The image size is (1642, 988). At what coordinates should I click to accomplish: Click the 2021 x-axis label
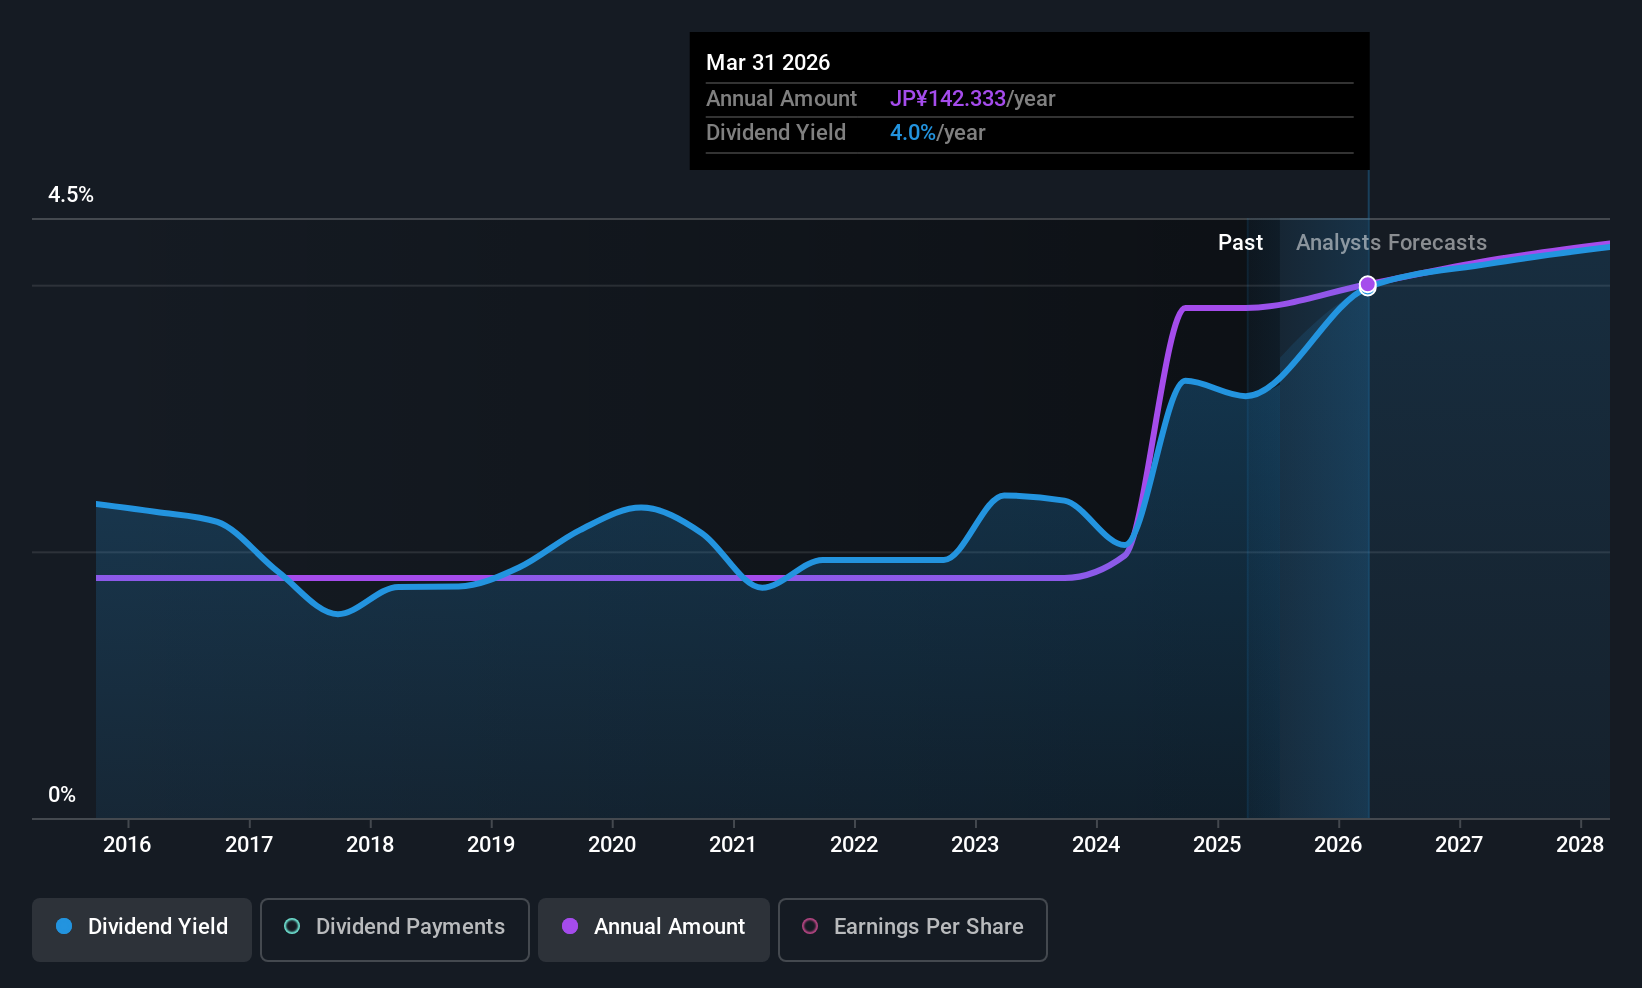click(733, 845)
